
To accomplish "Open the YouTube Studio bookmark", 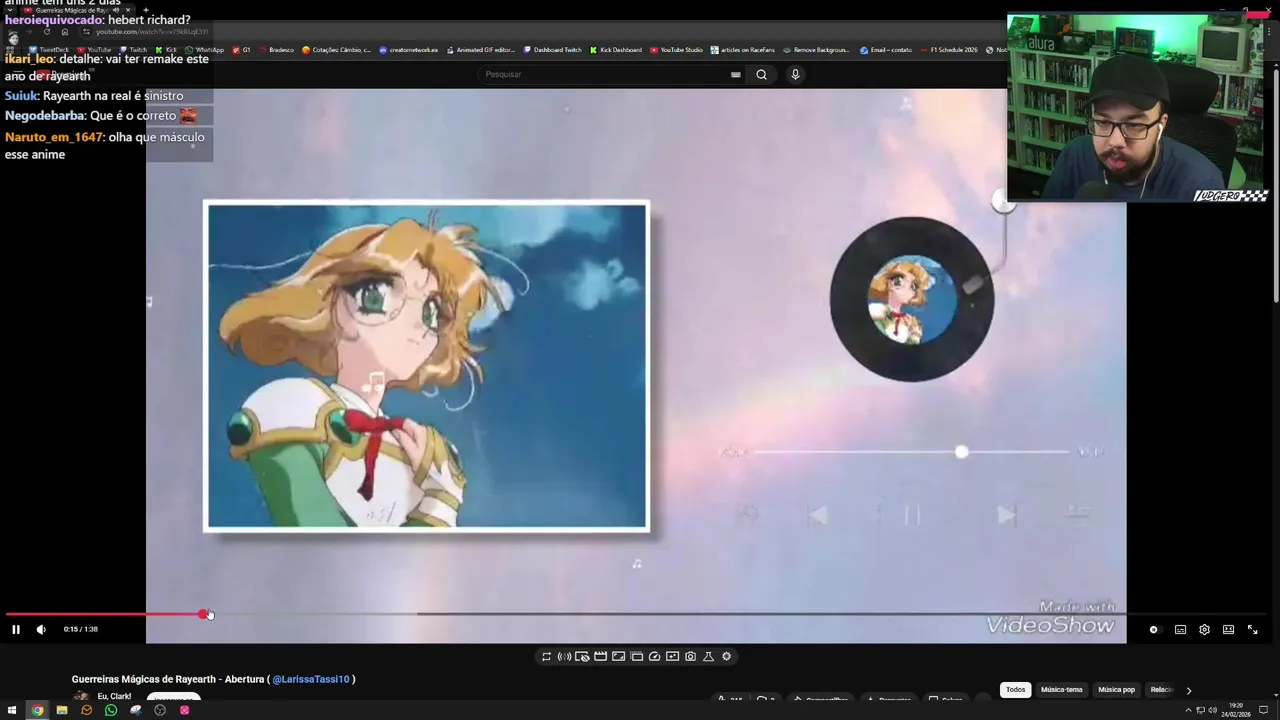I will (676, 50).
